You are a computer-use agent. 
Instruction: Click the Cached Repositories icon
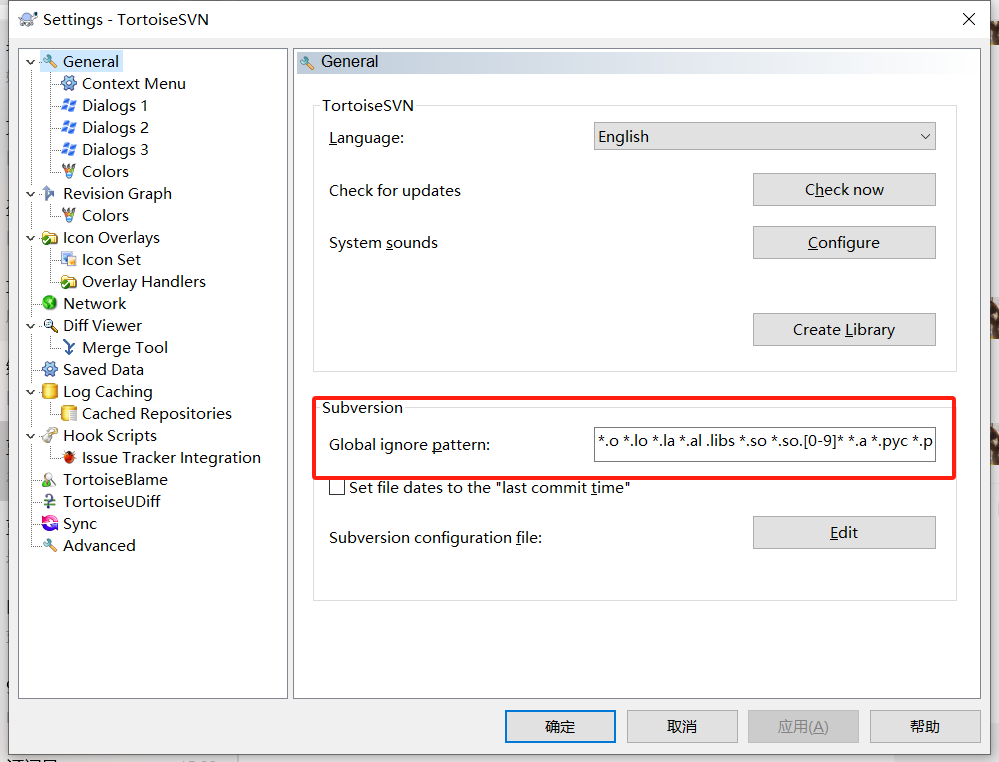coord(69,413)
